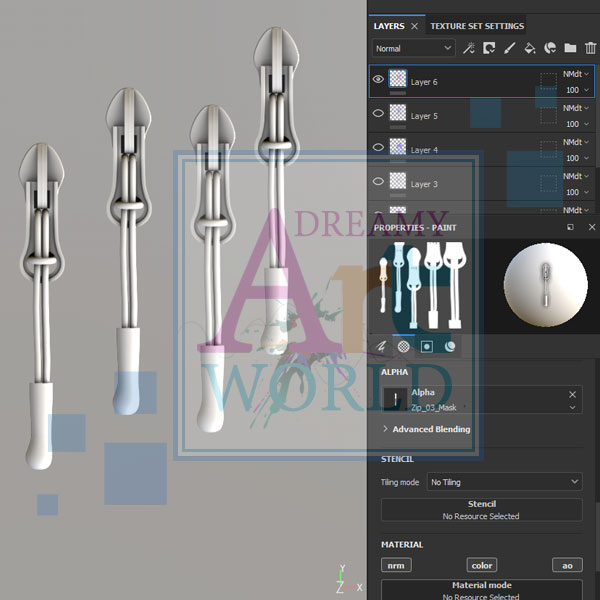Delete the selected layer with trash icon
Viewport: 600px width, 600px height.
pyautogui.click(x=590, y=48)
